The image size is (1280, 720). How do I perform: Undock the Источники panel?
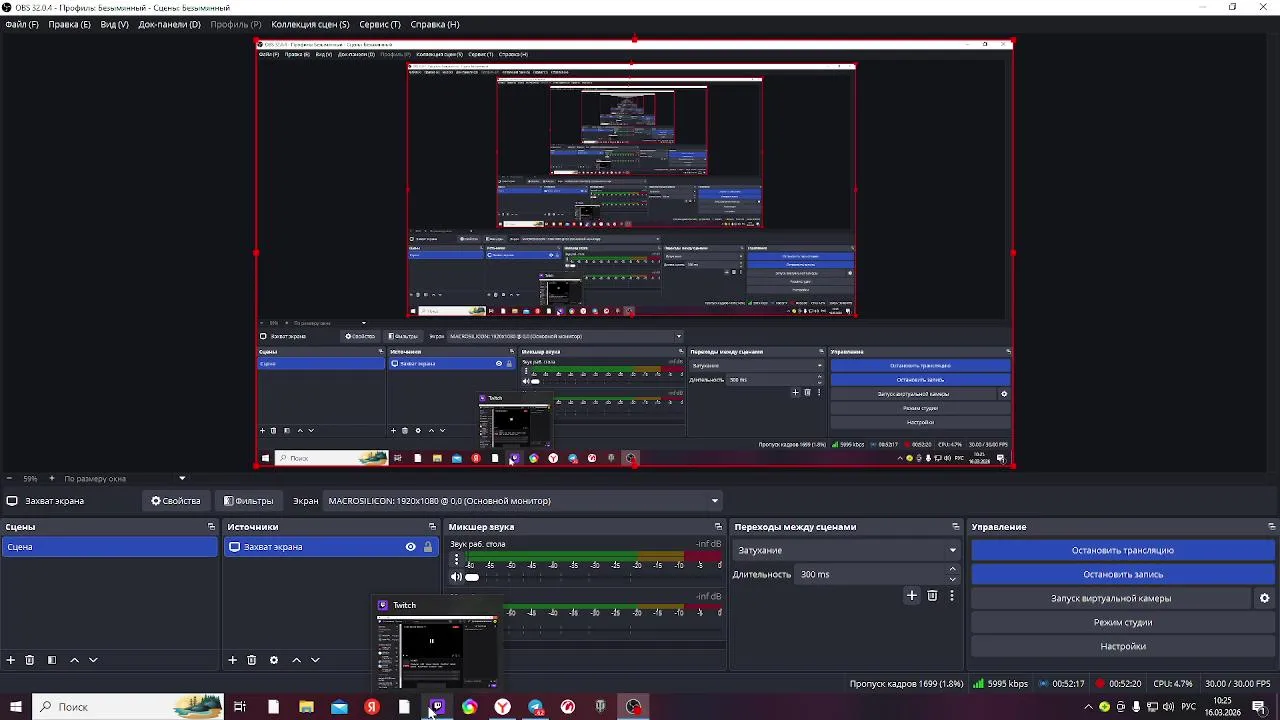[x=432, y=527]
